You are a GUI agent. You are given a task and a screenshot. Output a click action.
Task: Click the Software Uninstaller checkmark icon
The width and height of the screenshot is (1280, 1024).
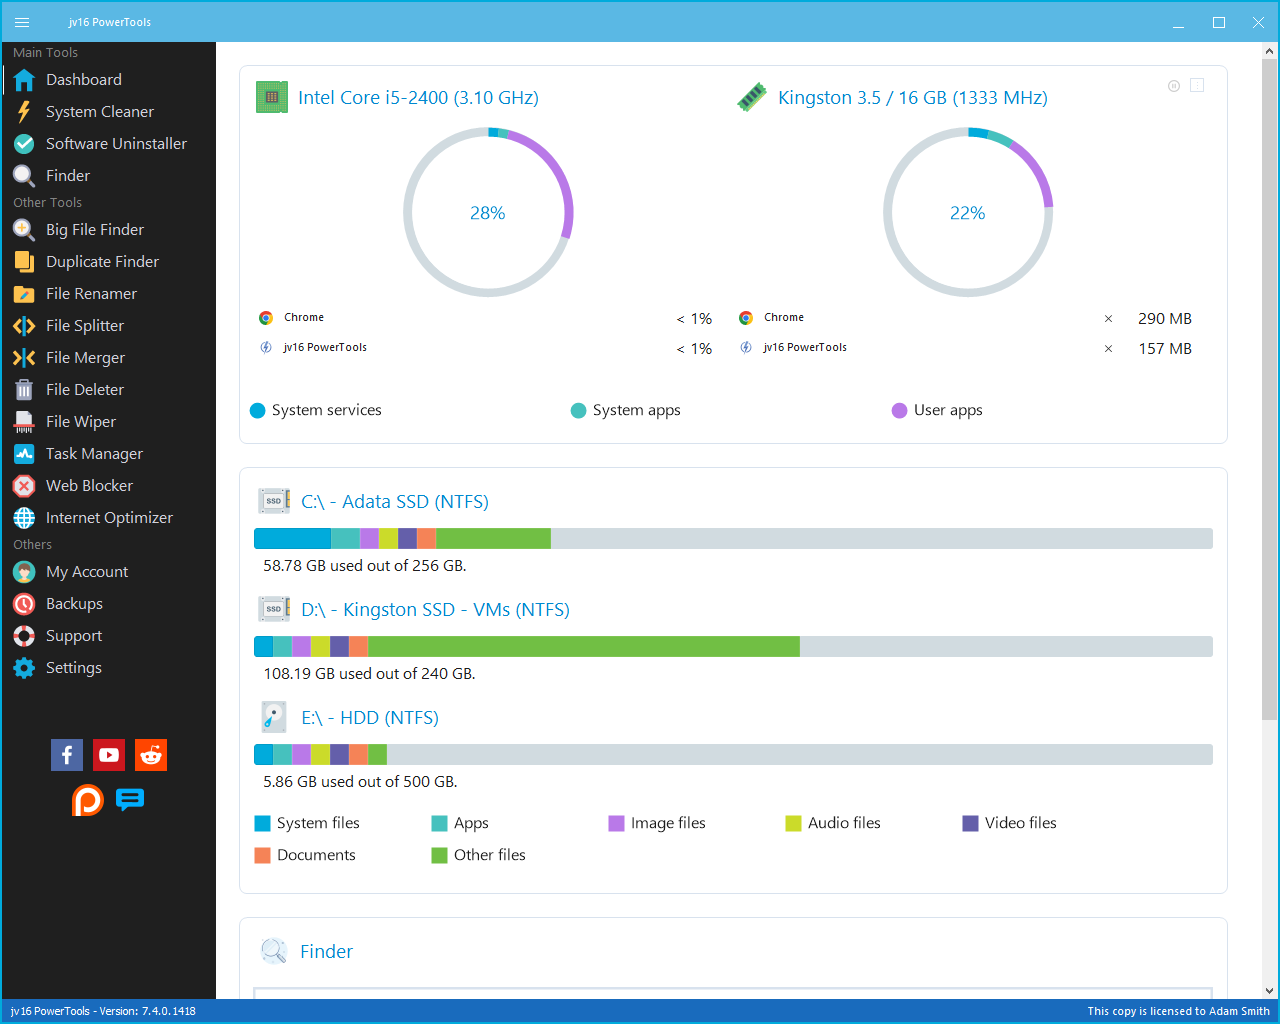pyautogui.click(x=24, y=144)
